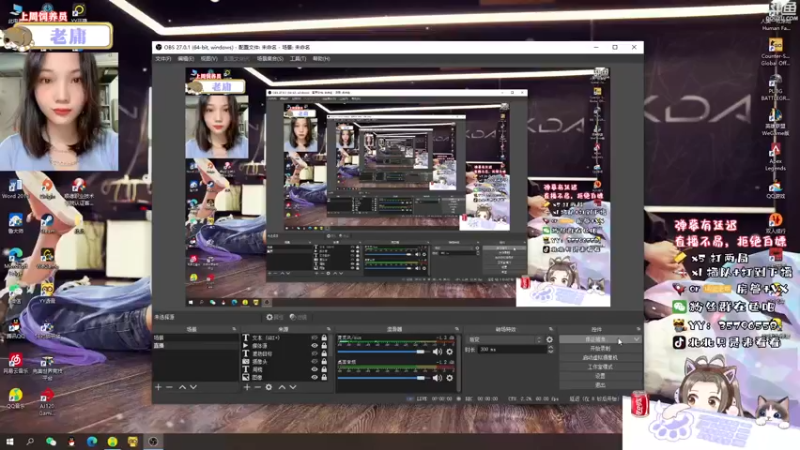Expand the streaming button dropdown arrow
This screenshot has width=800, height=450.
click(637, 339)
